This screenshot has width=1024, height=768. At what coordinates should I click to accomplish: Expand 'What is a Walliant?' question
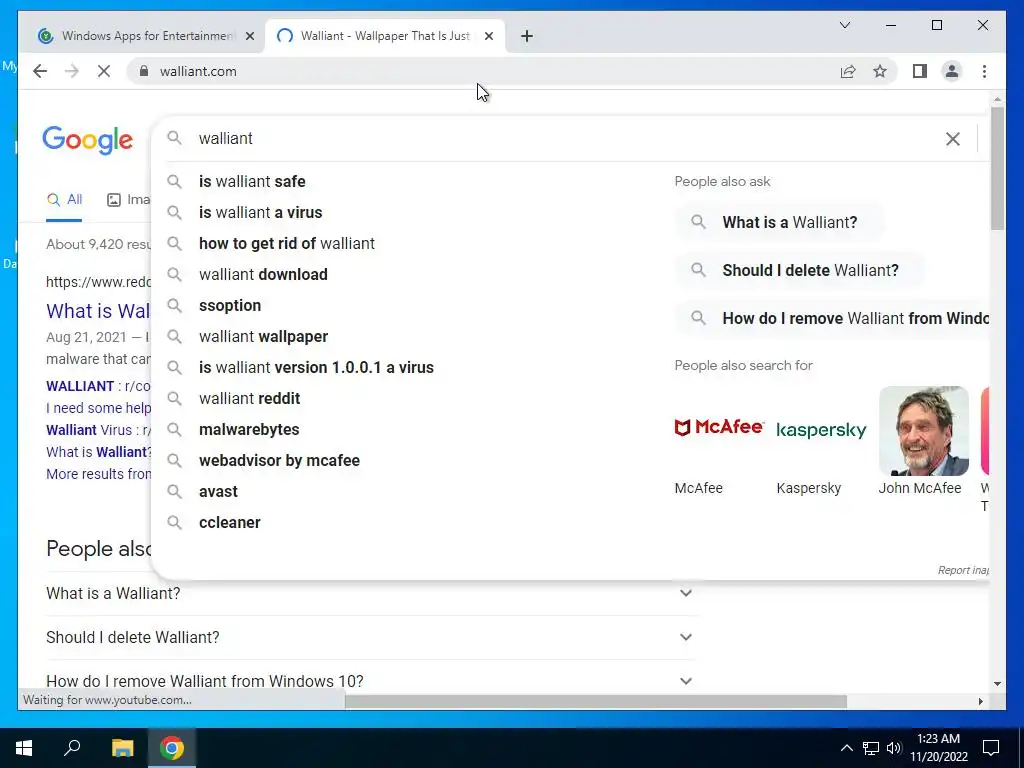pyautogui.click(x=372, y=593)
